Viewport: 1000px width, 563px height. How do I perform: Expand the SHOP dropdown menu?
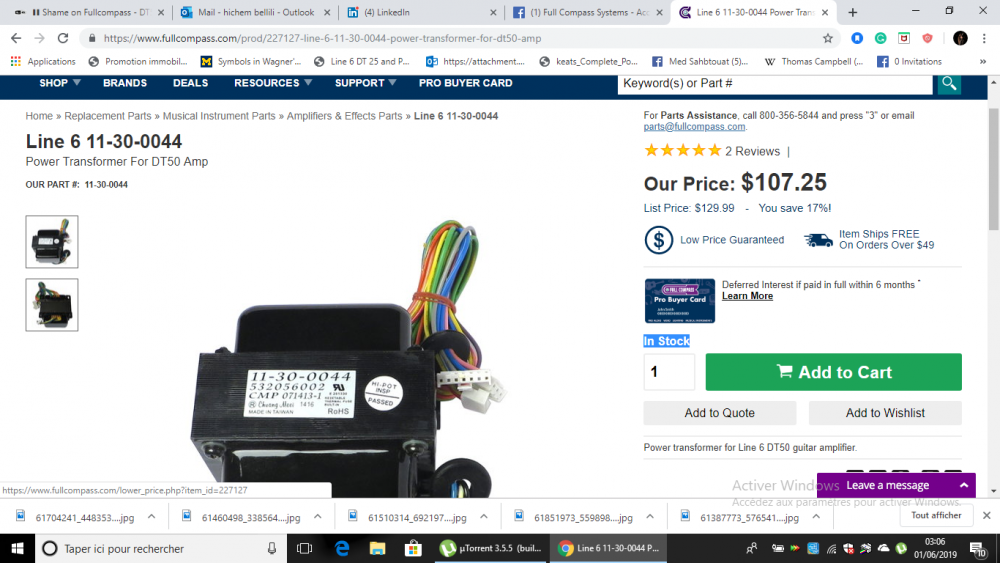tap(60, 83)
